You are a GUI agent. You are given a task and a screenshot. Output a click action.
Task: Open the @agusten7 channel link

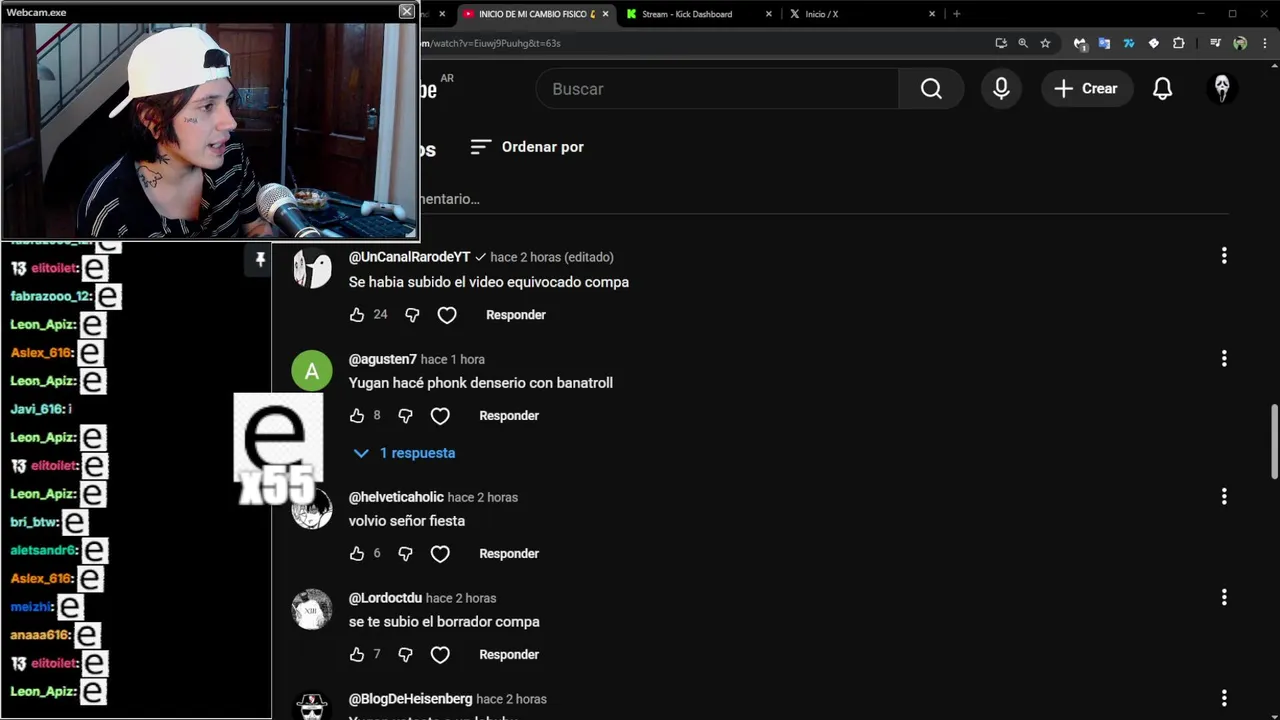382,359
